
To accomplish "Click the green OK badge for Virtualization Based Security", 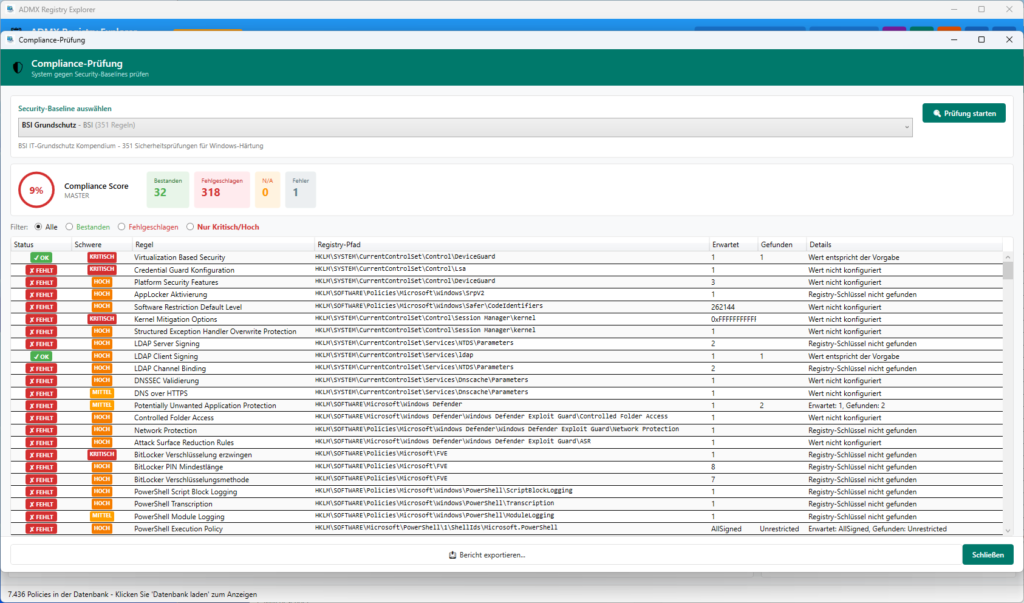I will pyautogui.click(x=40, y=257).
